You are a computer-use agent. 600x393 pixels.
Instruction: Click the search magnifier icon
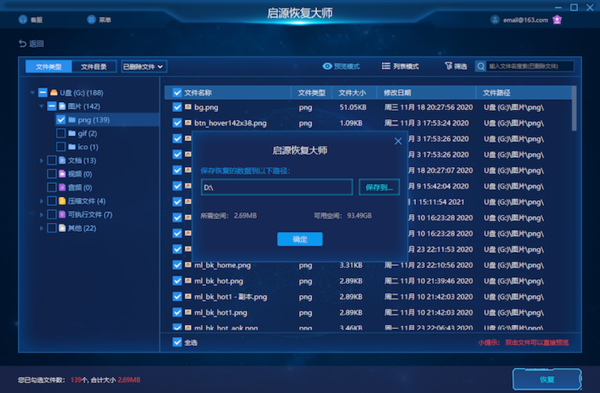[x=481, y=66]
